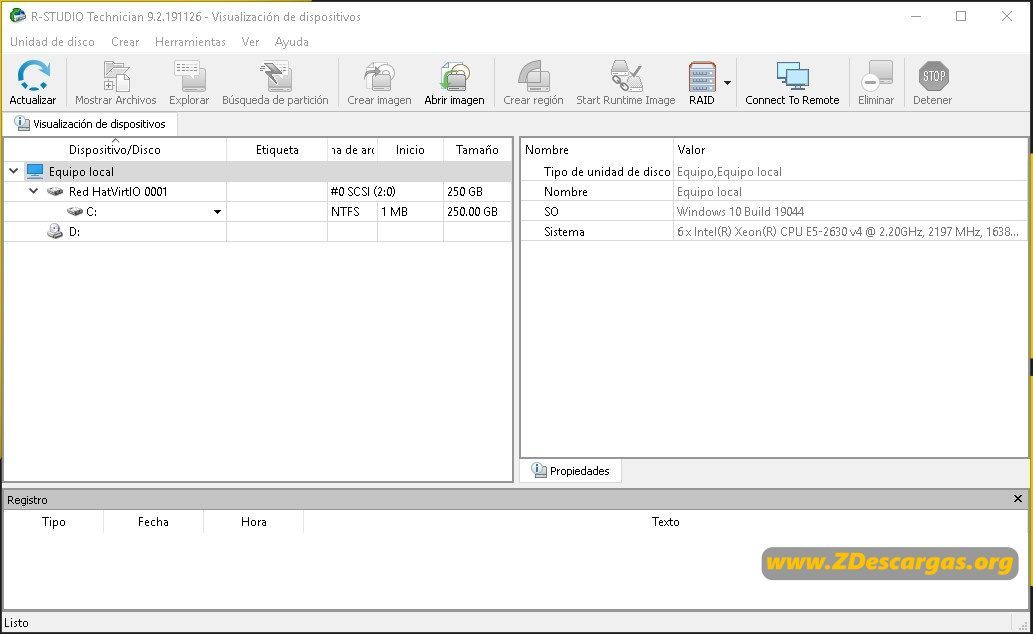Click the Actualizar refresh icon
The image size is (1033, 634).
[33, 76]
